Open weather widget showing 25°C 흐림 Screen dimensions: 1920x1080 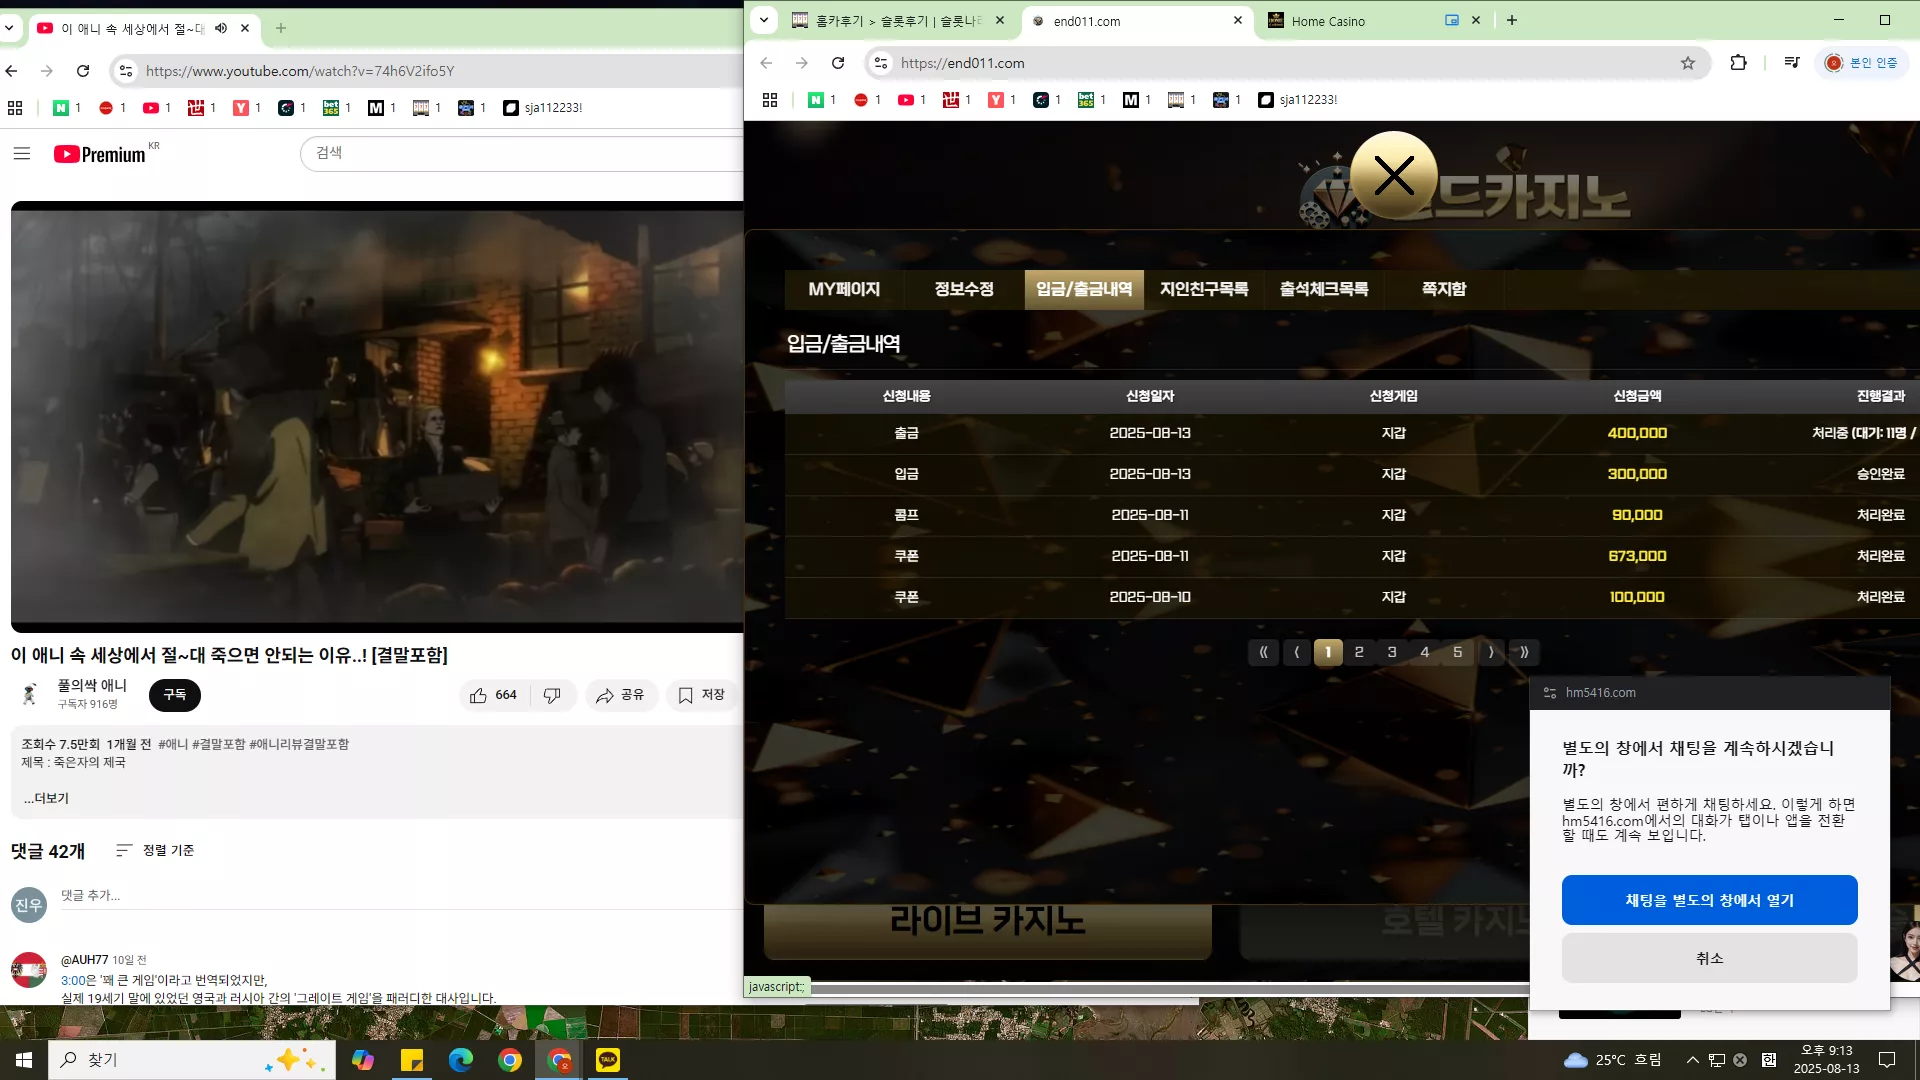click(x=1612, y=1060)
